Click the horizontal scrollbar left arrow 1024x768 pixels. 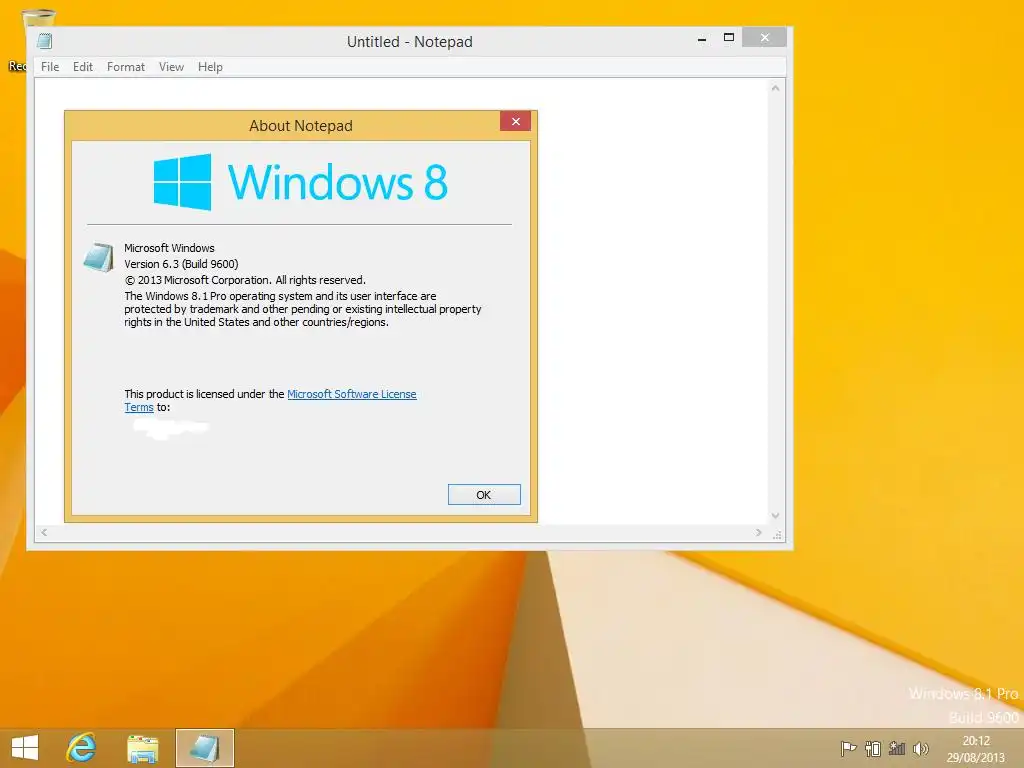pos(44,532)
